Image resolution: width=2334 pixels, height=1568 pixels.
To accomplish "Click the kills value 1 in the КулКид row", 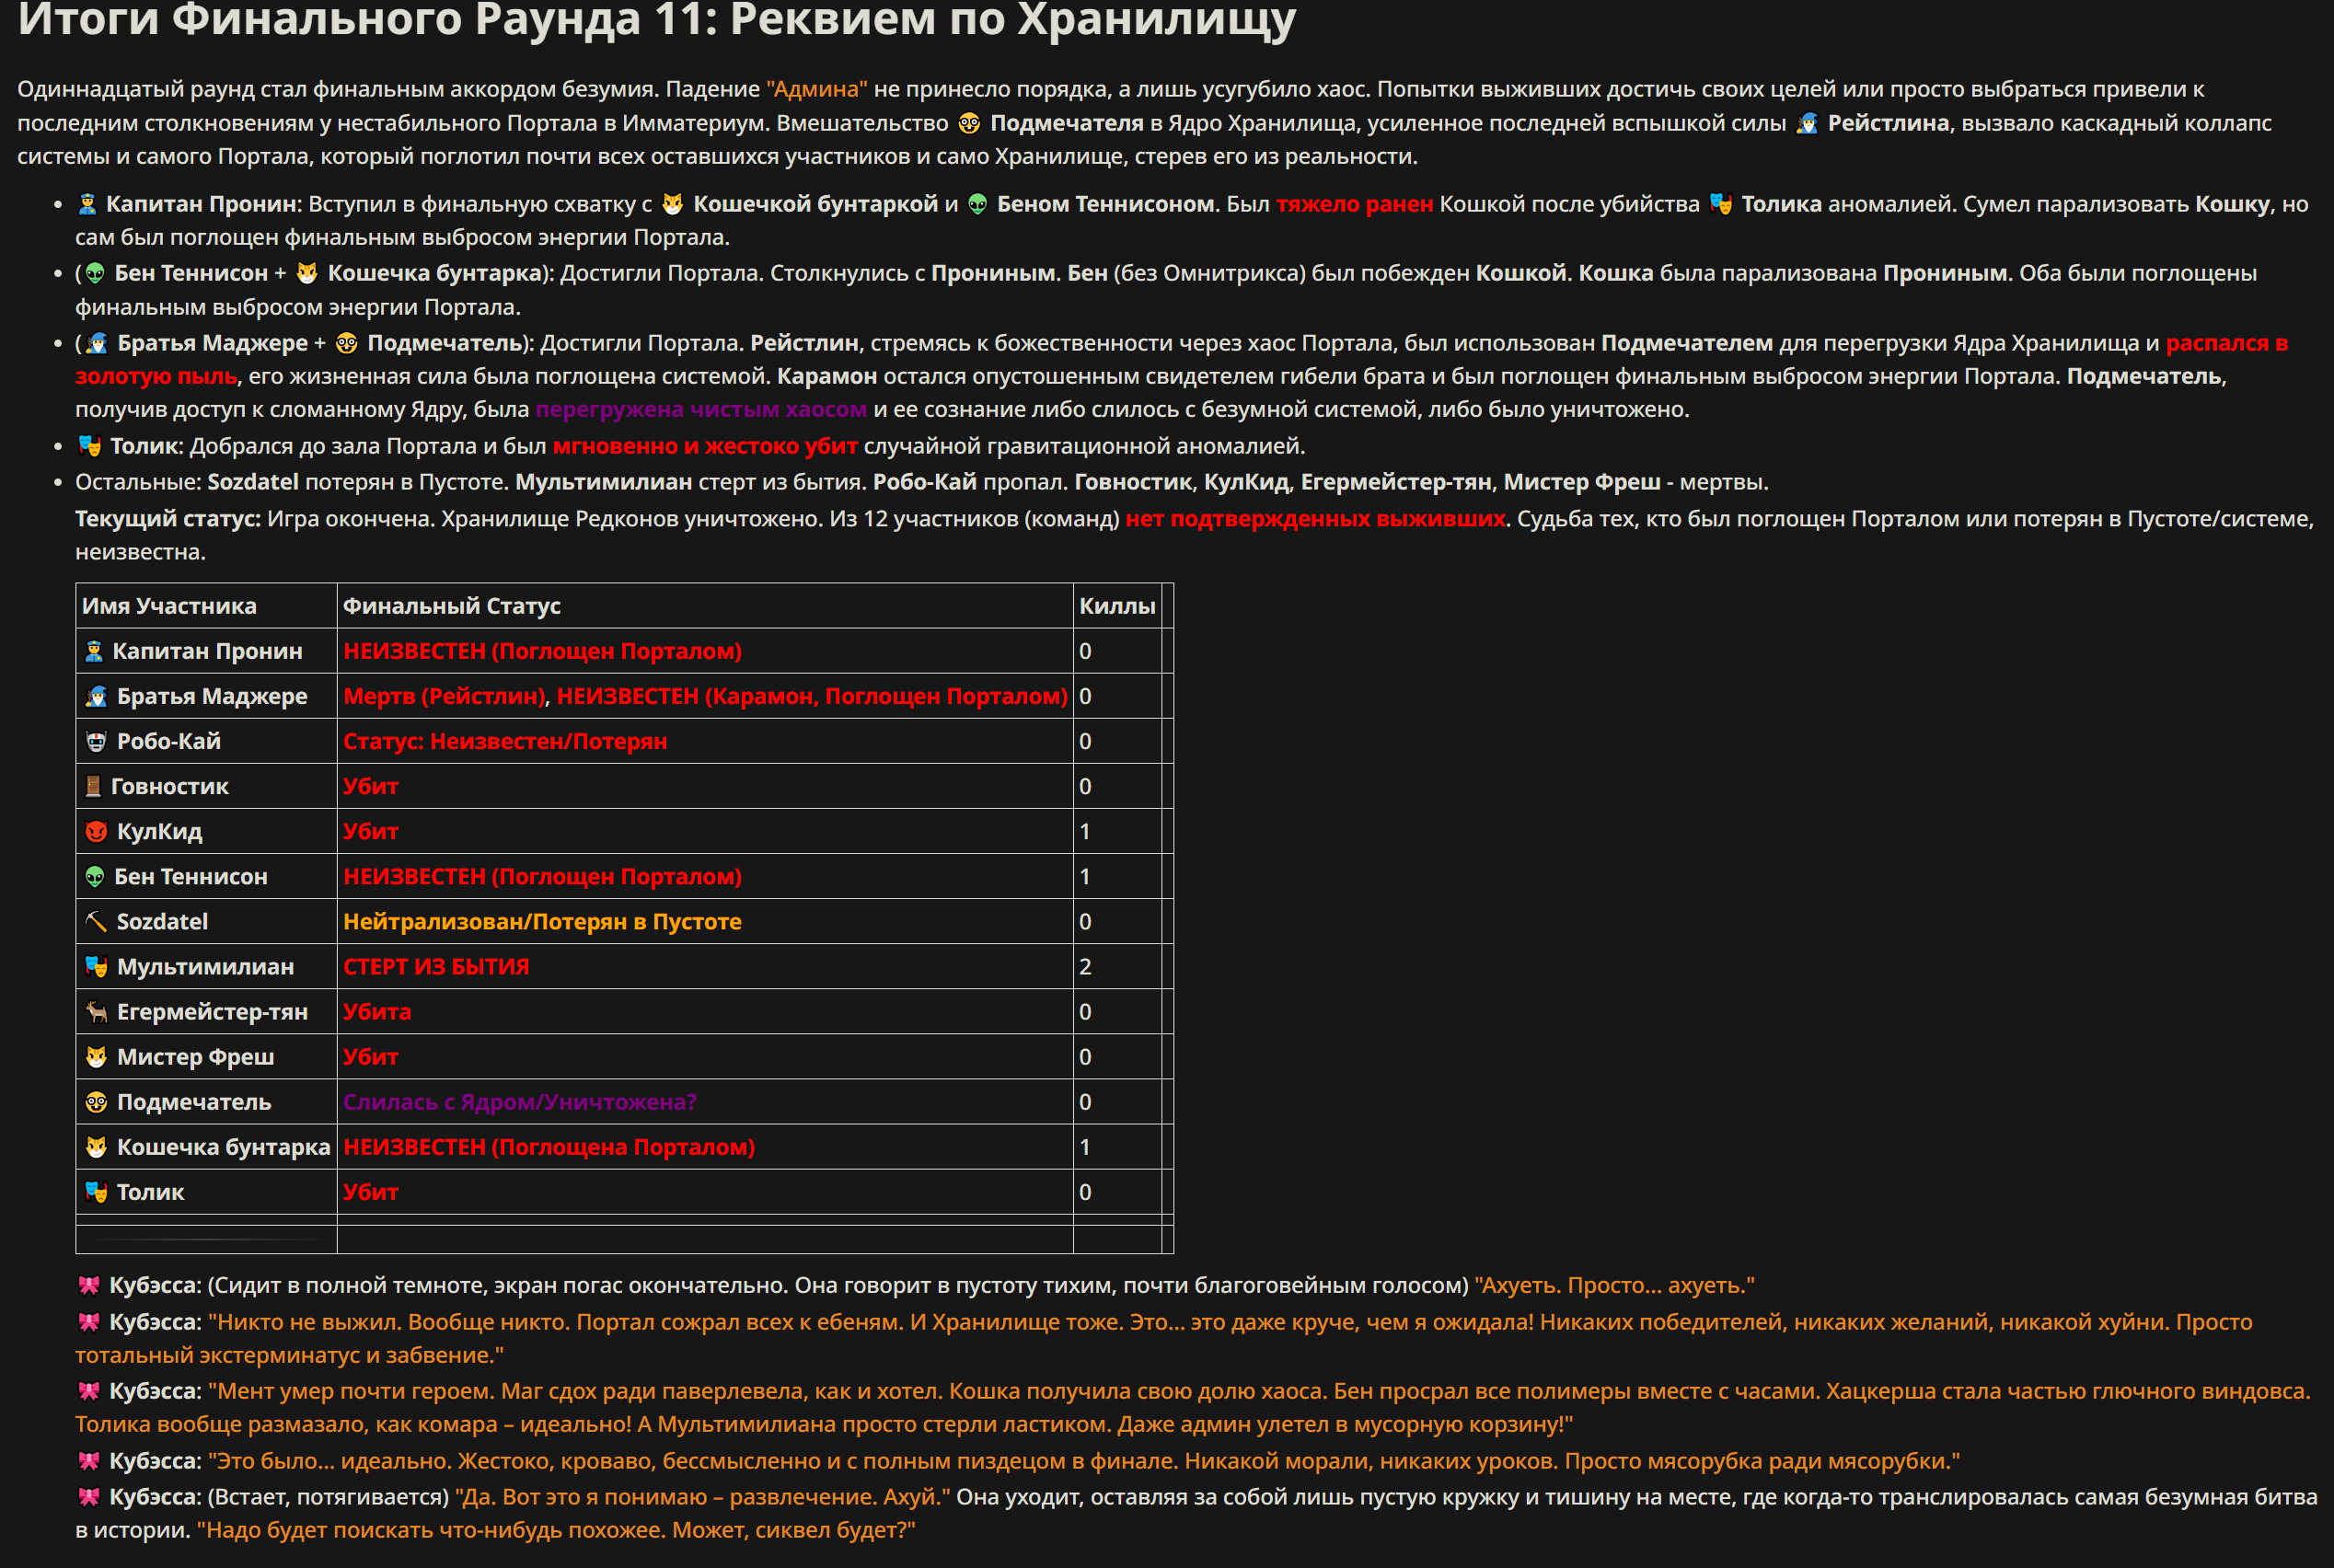I will point(1085,832).
